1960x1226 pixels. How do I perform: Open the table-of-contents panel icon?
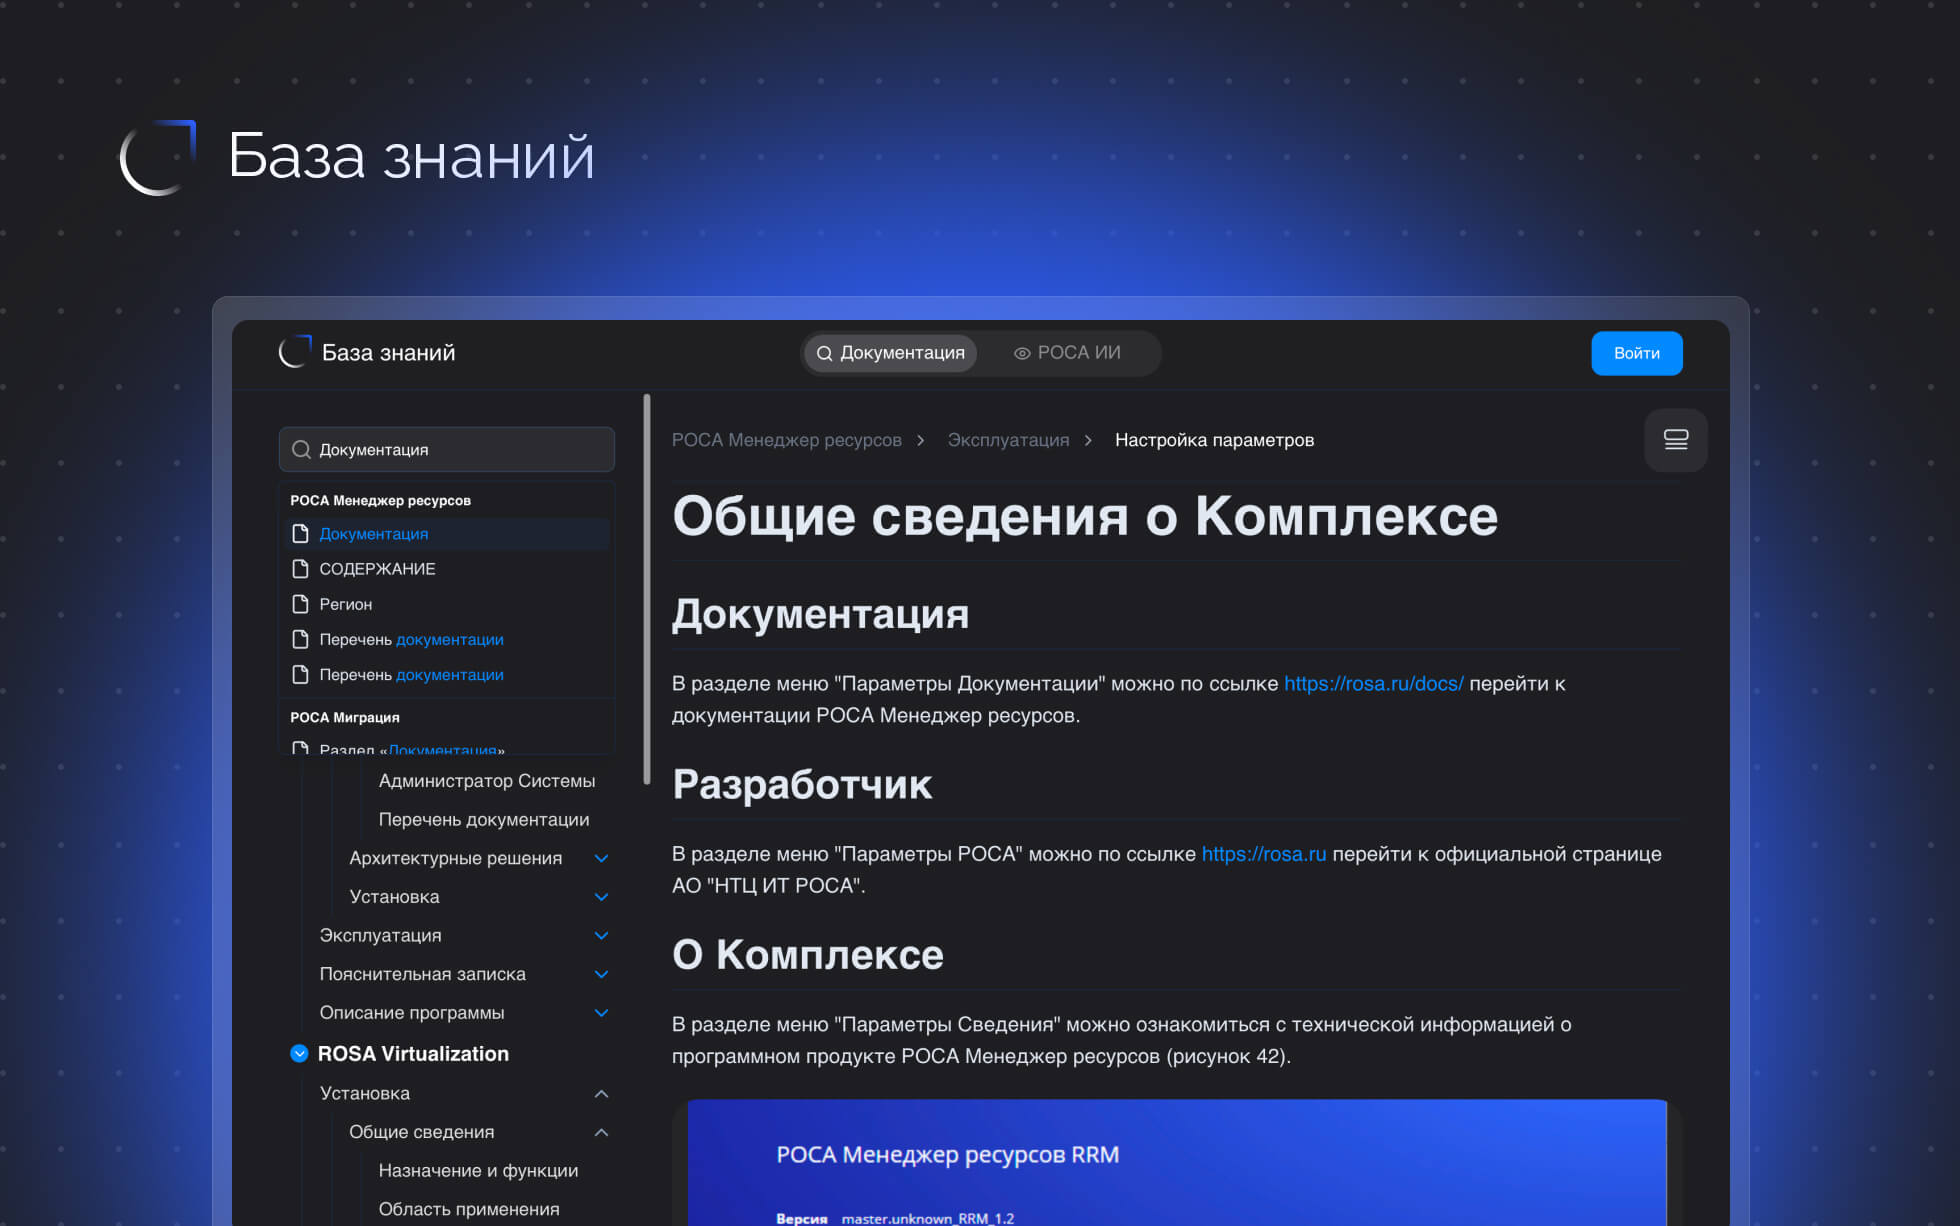[1675, 440]
